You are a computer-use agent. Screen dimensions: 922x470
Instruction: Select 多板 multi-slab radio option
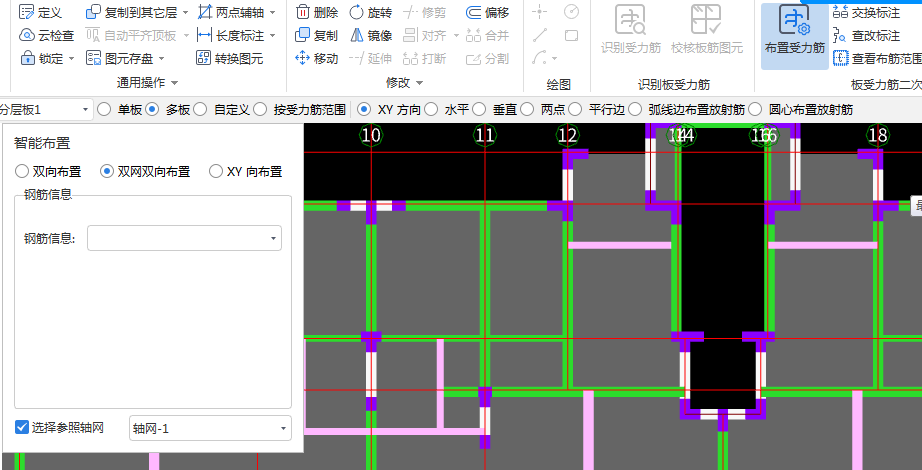tap(152, 109)
